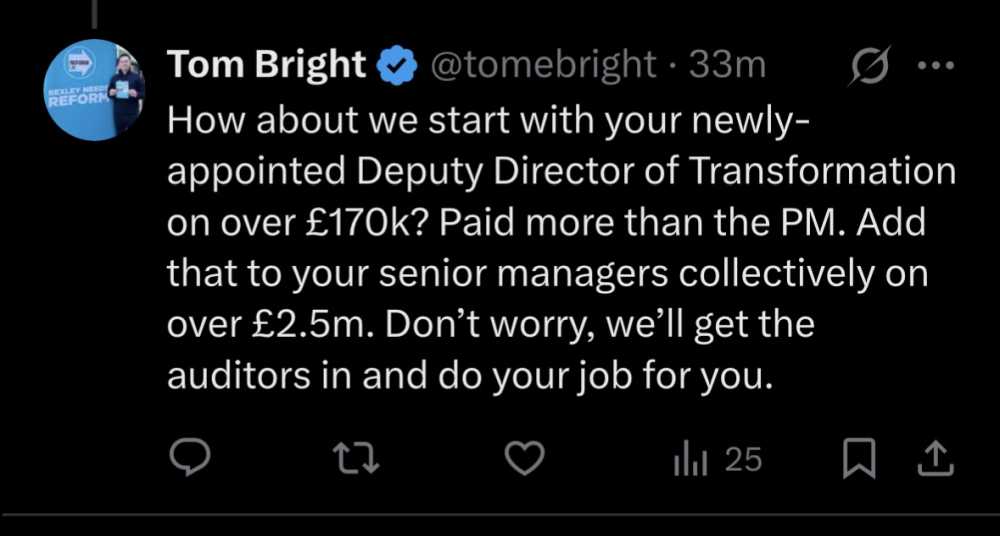This screenshot has height=536, width=1000.
Task: Open Tom Bright's profile via display name
Action: pos(267,65)
